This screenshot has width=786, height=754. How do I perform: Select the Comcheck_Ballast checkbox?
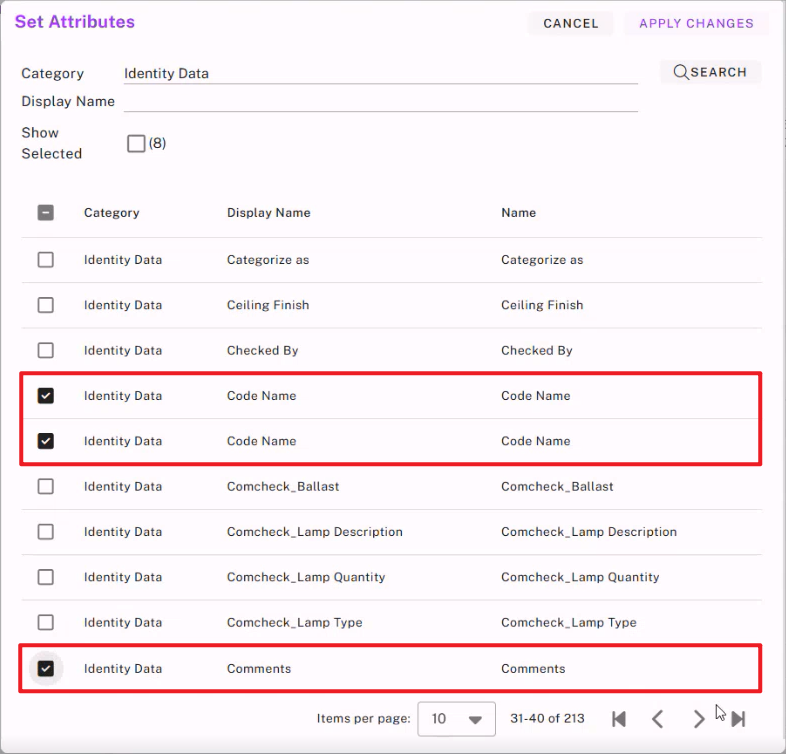coord(46,486)
